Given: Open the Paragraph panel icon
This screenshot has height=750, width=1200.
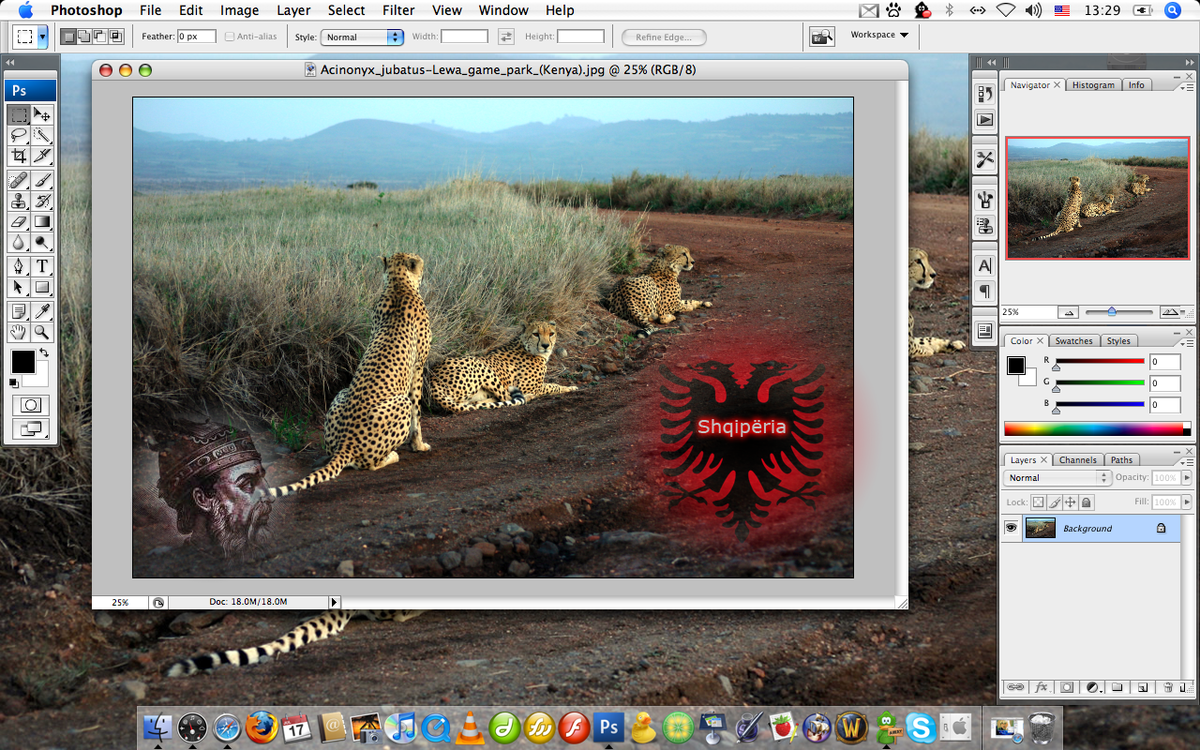Looking at the screenshot, I should [985, 291].
